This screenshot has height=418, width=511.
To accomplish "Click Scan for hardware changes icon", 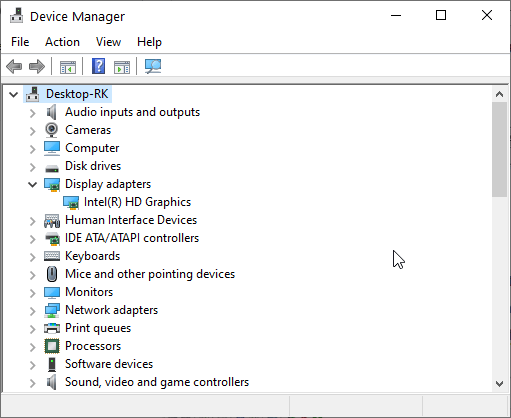I will 153,66.
